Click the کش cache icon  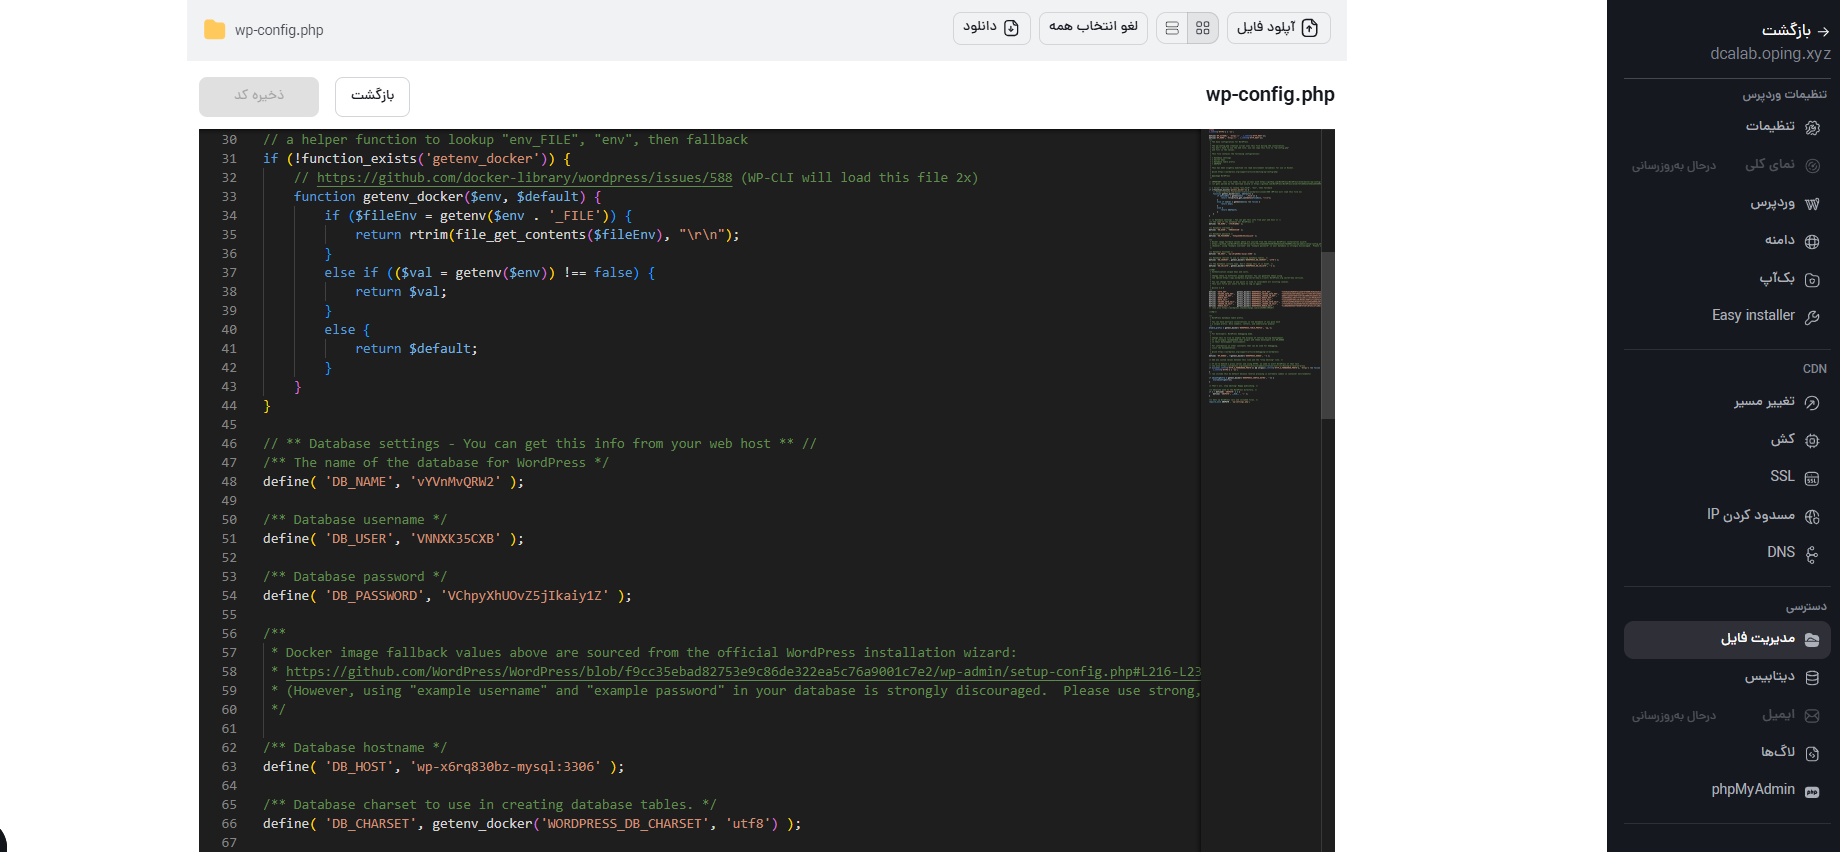pos(1812,440)
